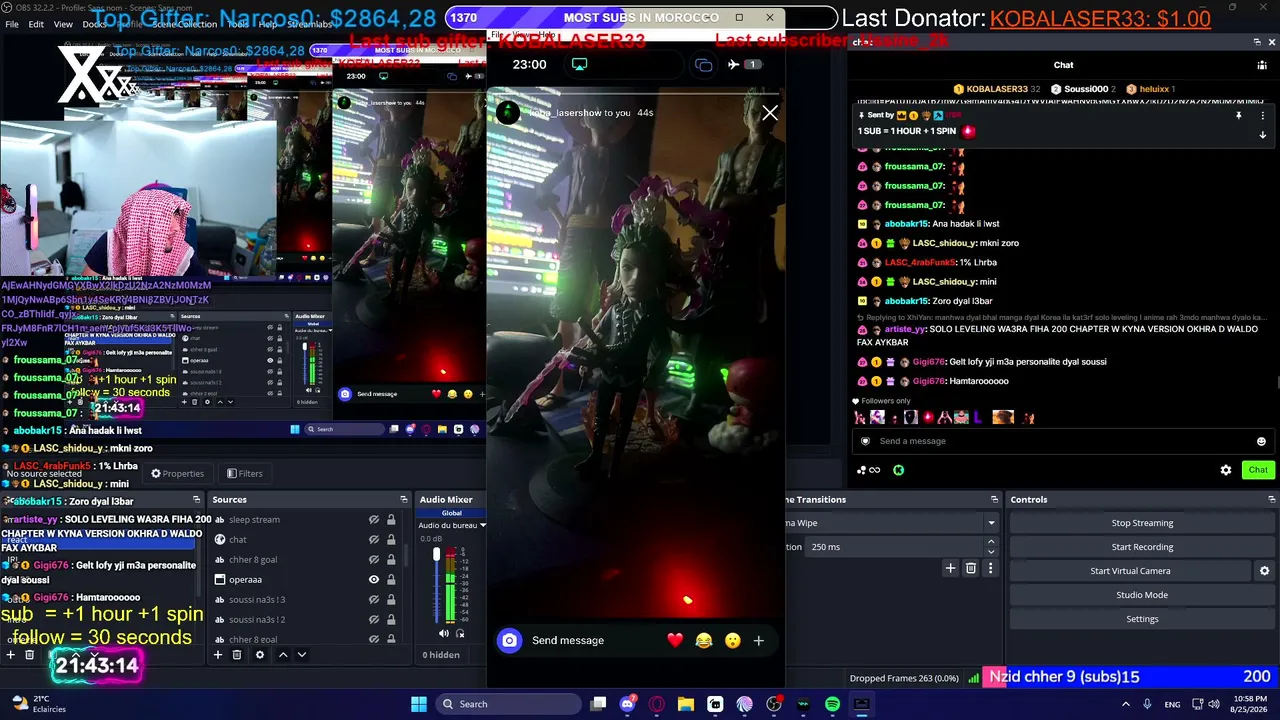This screenshot has height=720, width=1280.
Task: Move selected source down
Action: tap(302, 655)
